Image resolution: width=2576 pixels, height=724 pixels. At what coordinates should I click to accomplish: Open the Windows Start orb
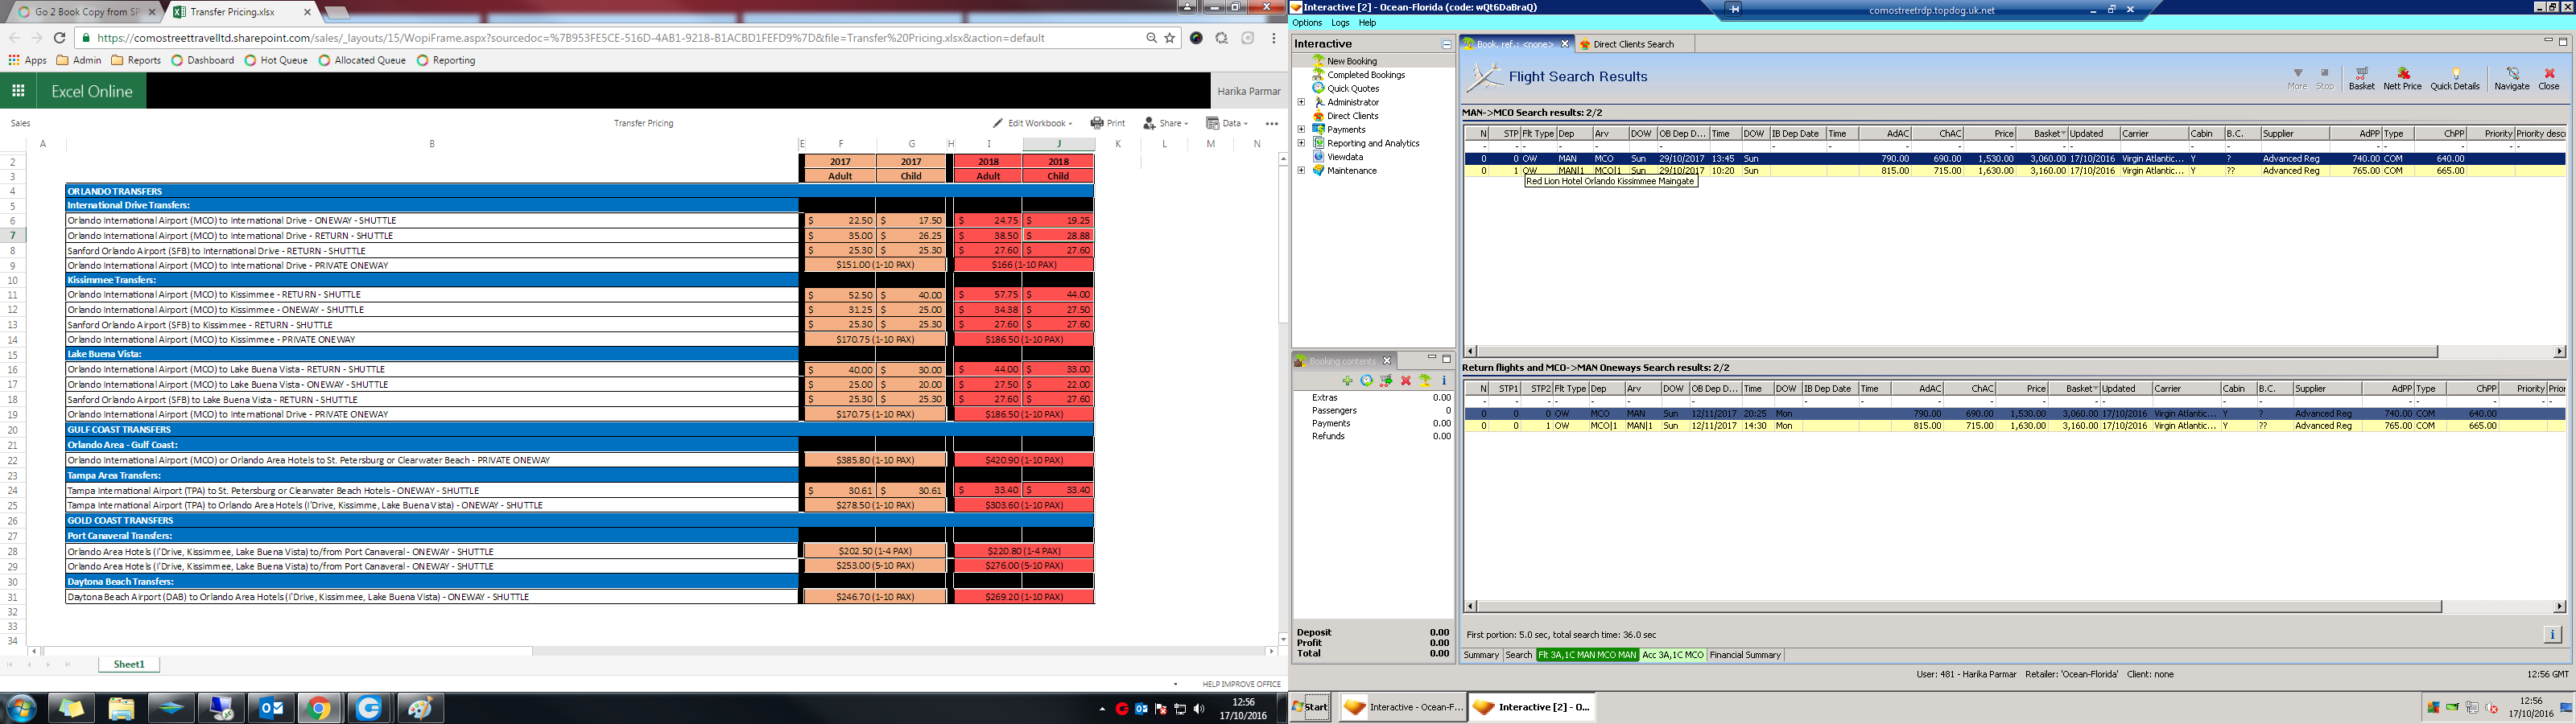coord(21,708)
